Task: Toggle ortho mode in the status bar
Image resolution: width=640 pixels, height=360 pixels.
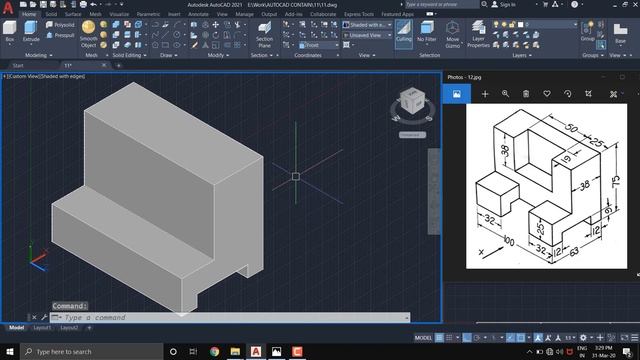Action: (x=467, y=338)
